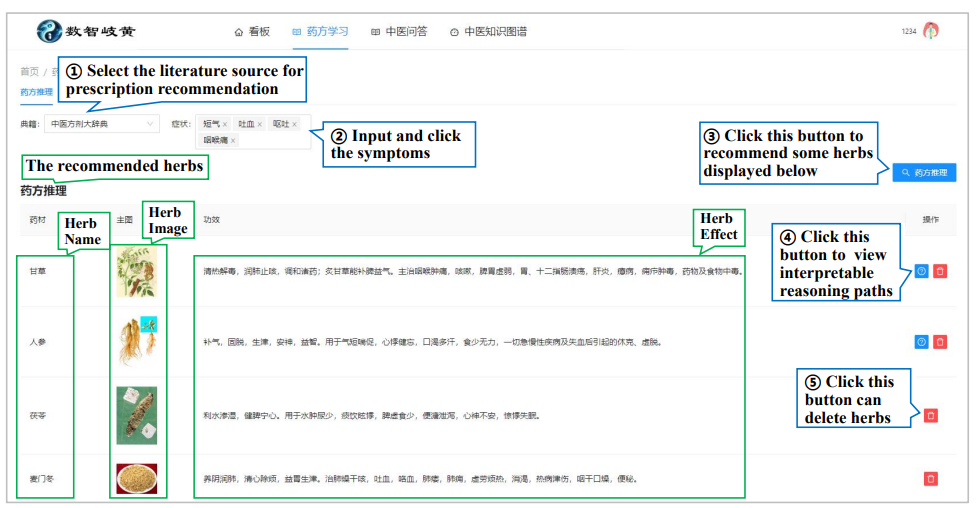Delete the 人参 herb row
The image size is (976, 508).
tap(940, 342)
